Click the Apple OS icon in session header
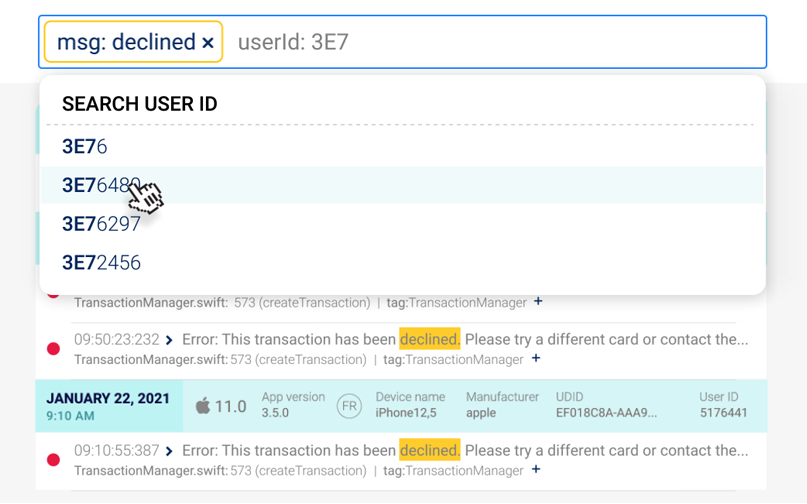 click(x=203, y=405)
